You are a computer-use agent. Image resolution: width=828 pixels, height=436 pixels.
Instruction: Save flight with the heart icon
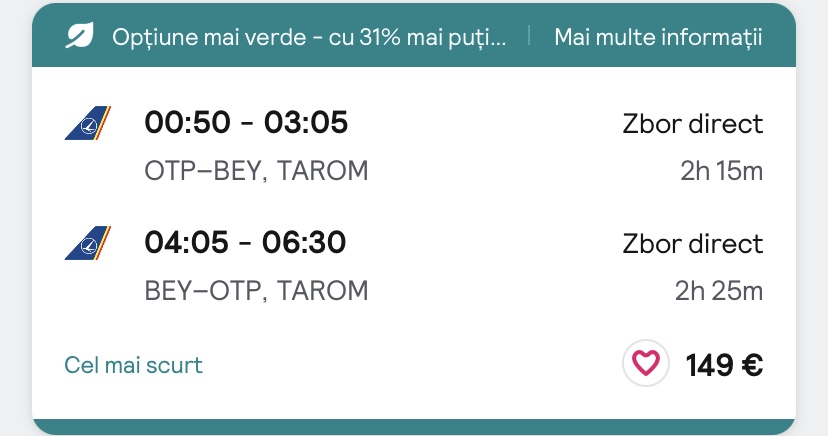(x=646, y=363)
